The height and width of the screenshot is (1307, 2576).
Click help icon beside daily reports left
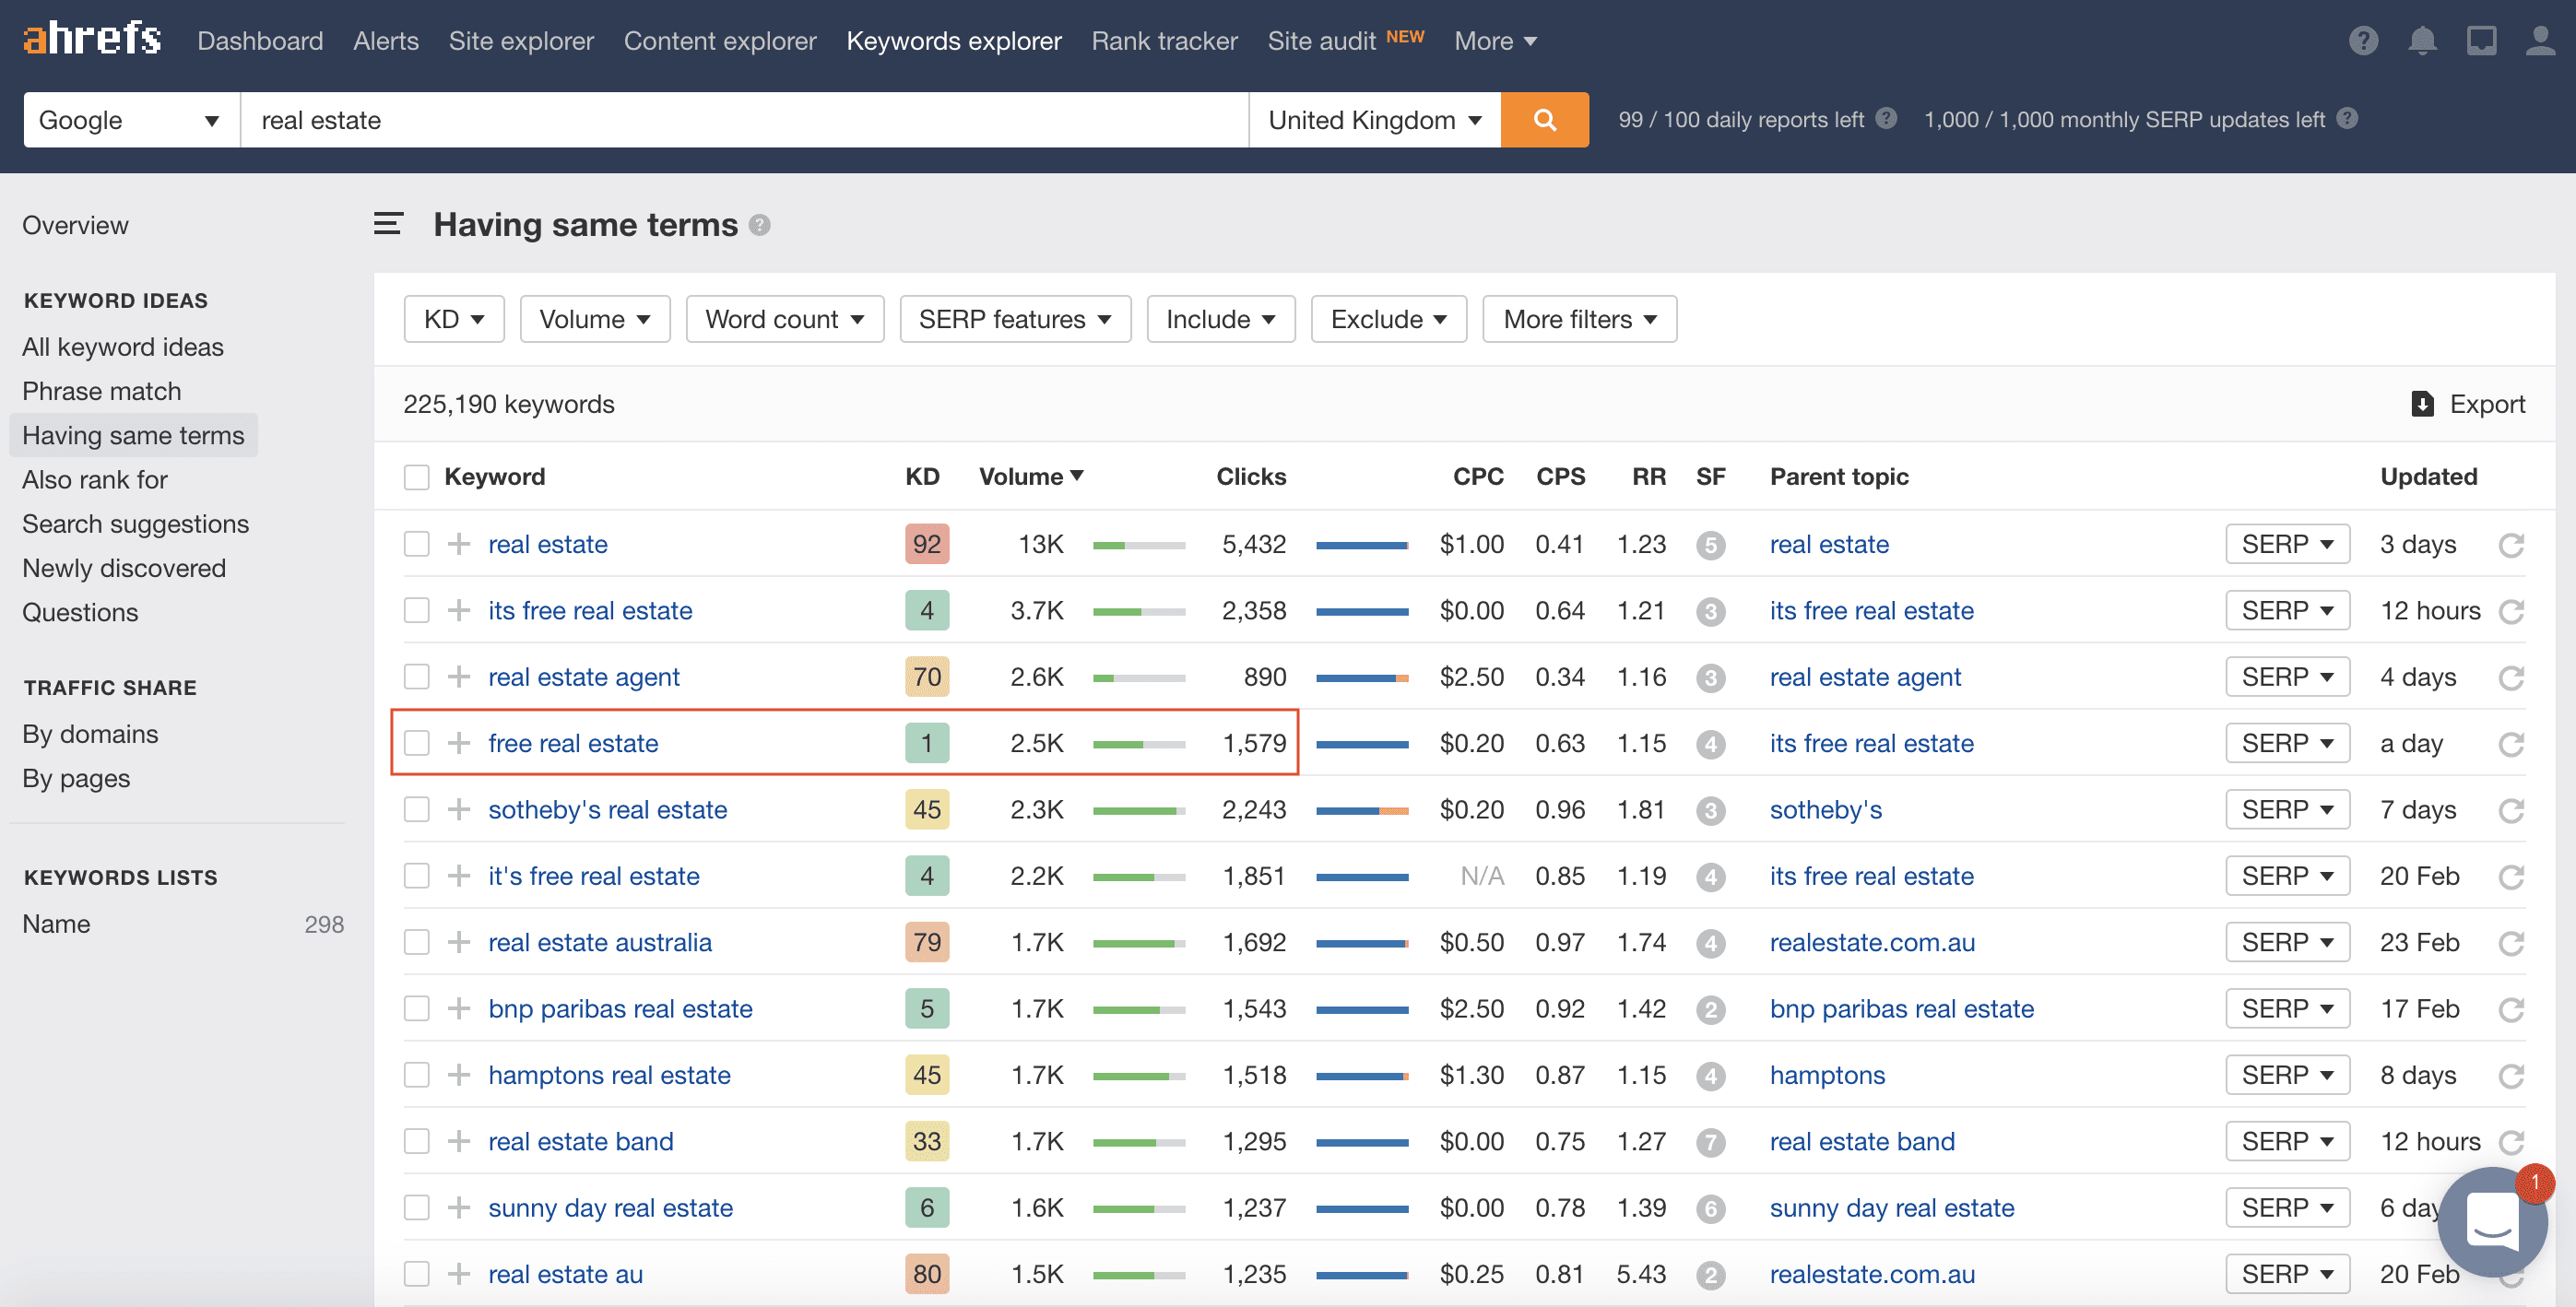pyautogui.click(x=1886, y=119)
